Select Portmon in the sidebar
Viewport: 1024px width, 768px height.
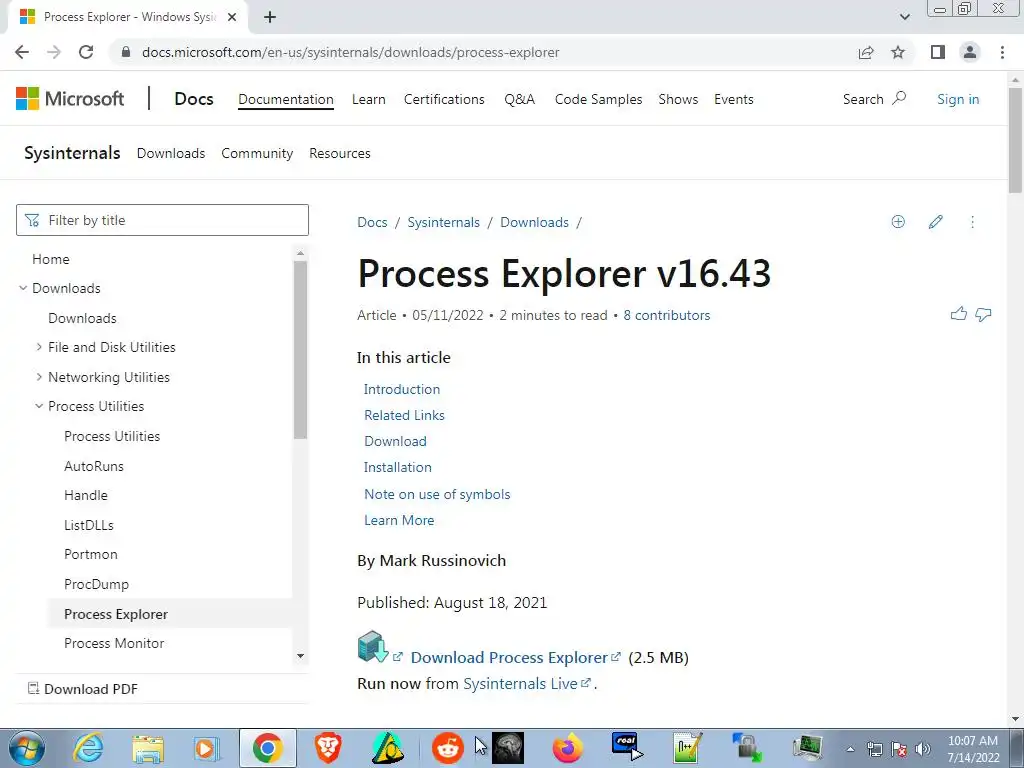tap(91, 554)
